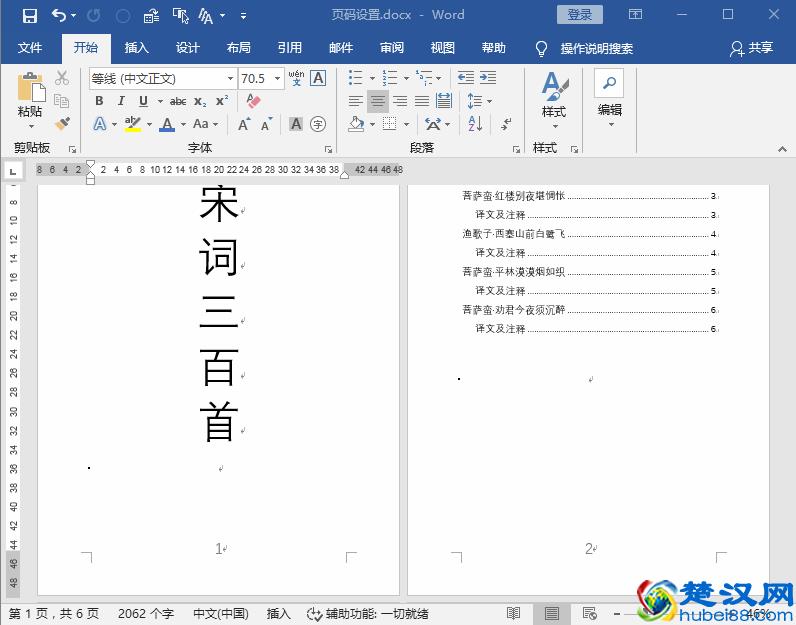Click 辅助功能: 一切就绪 accessibility status
The height and width of the screenshot is (625, 796).
[x=369, y=613]
